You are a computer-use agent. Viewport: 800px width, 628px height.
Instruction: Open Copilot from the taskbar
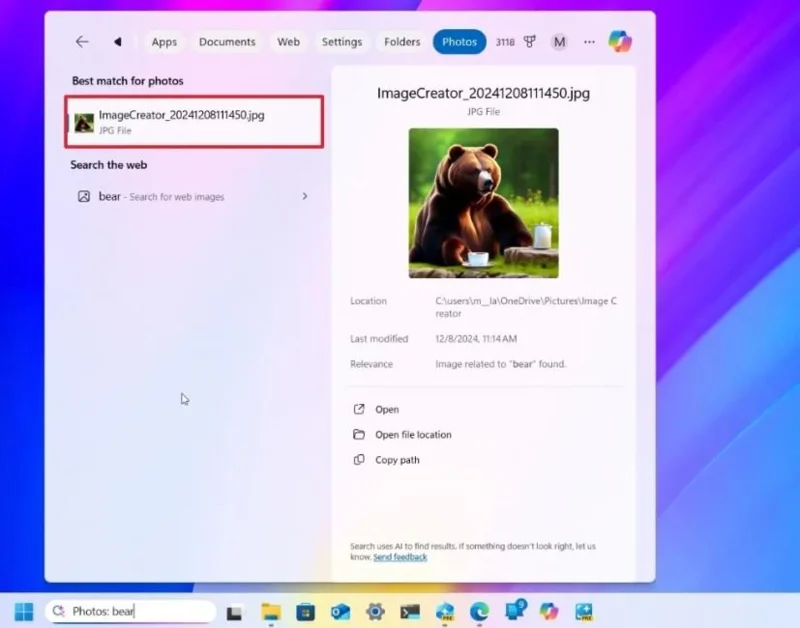point(549,611)
